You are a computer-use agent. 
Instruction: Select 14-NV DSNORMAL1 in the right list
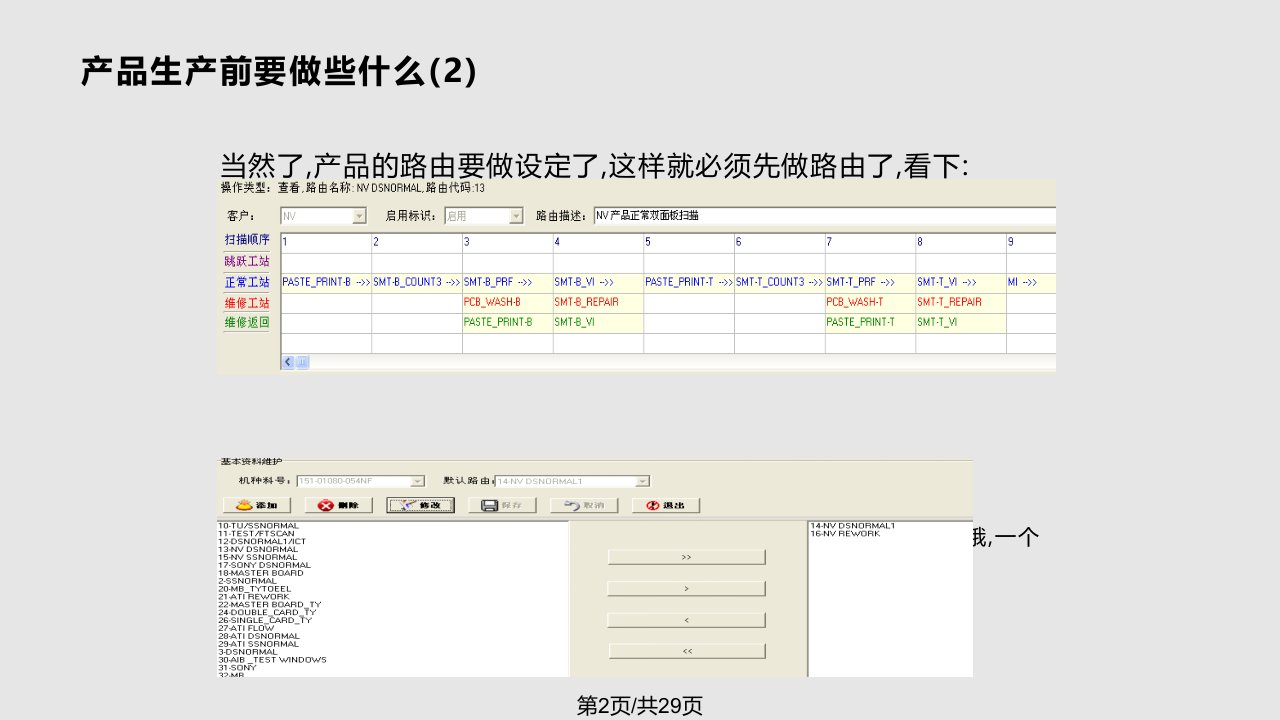tap(853, 526)
